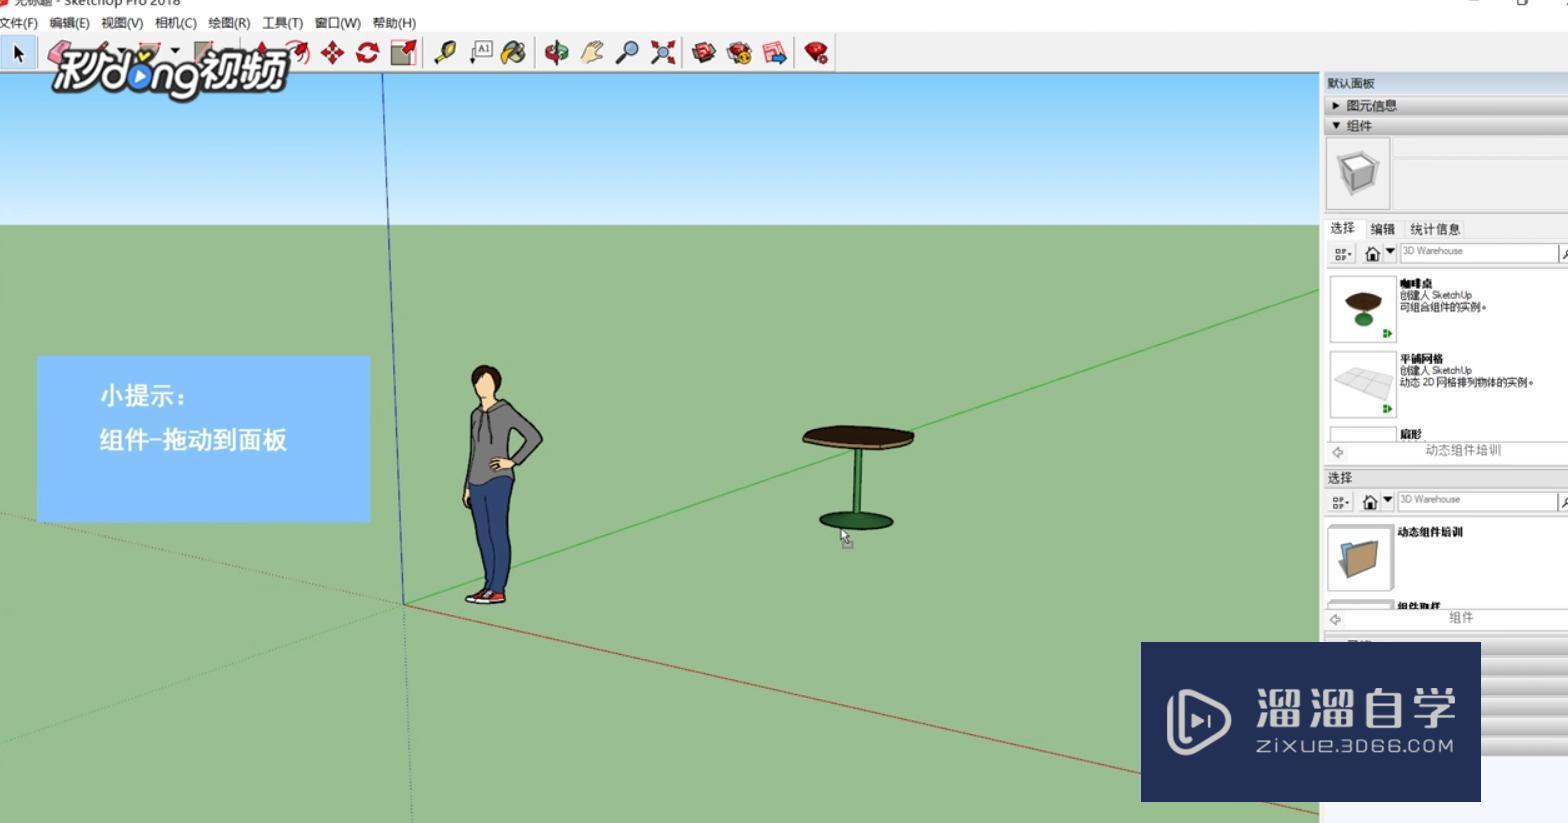Viewport: 1568px width, 823px height.
Task: Open view options dropdown in lower component browser
Action: [x=1342, y=502]
